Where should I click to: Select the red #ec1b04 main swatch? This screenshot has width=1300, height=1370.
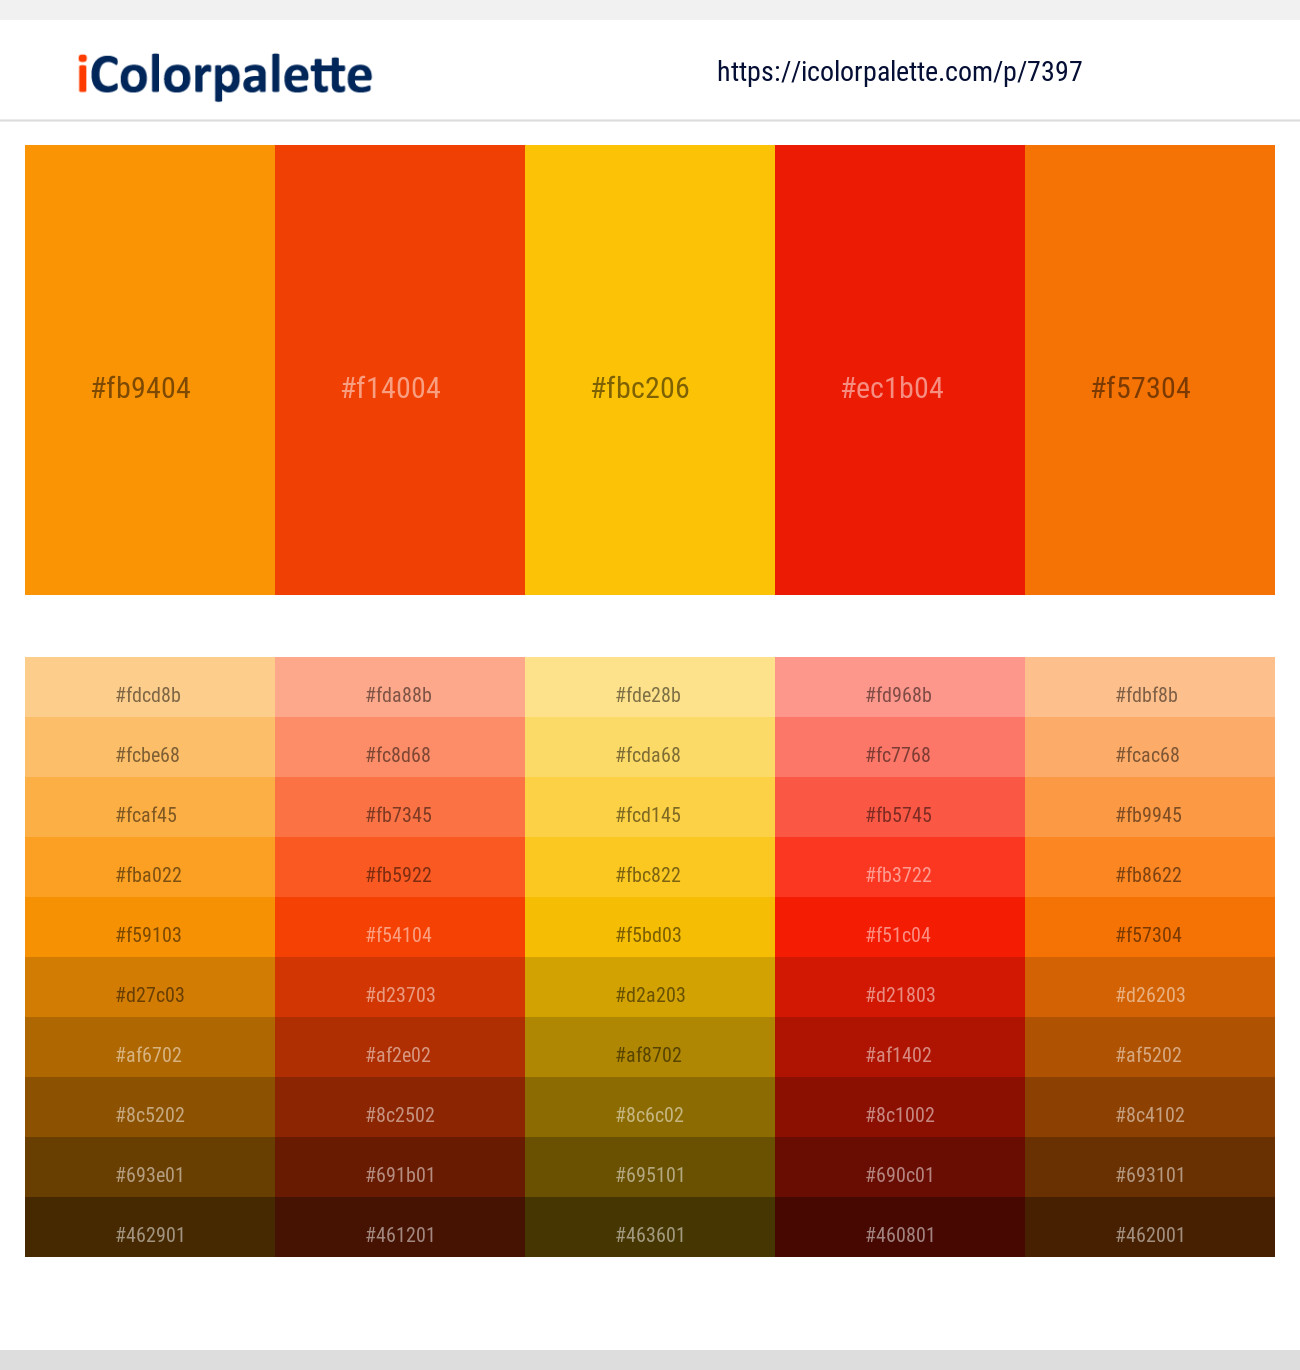[899, 370]
